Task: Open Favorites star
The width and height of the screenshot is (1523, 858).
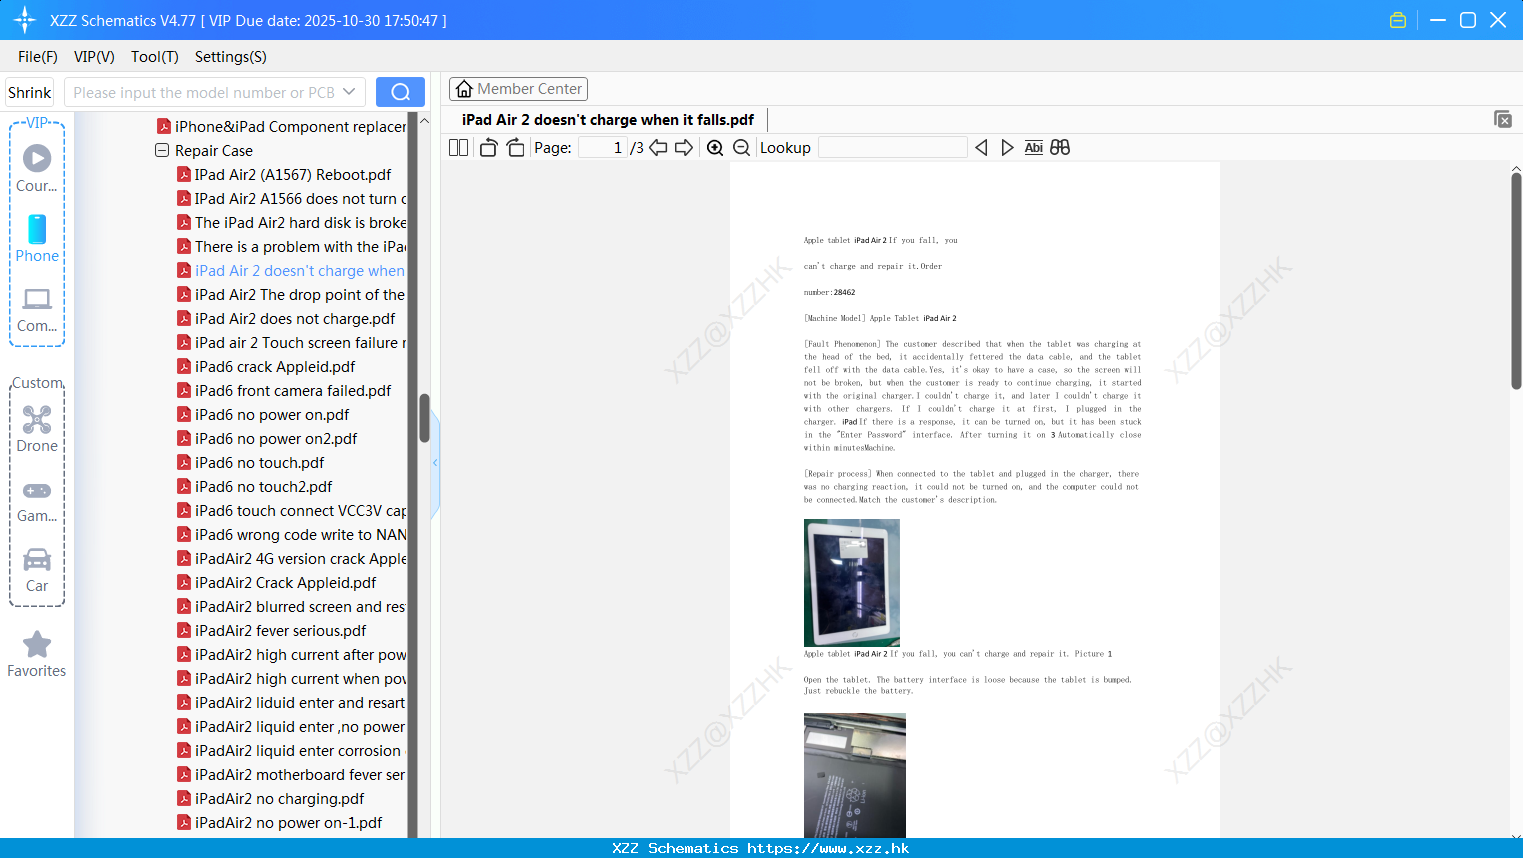Action: point(37,654)
